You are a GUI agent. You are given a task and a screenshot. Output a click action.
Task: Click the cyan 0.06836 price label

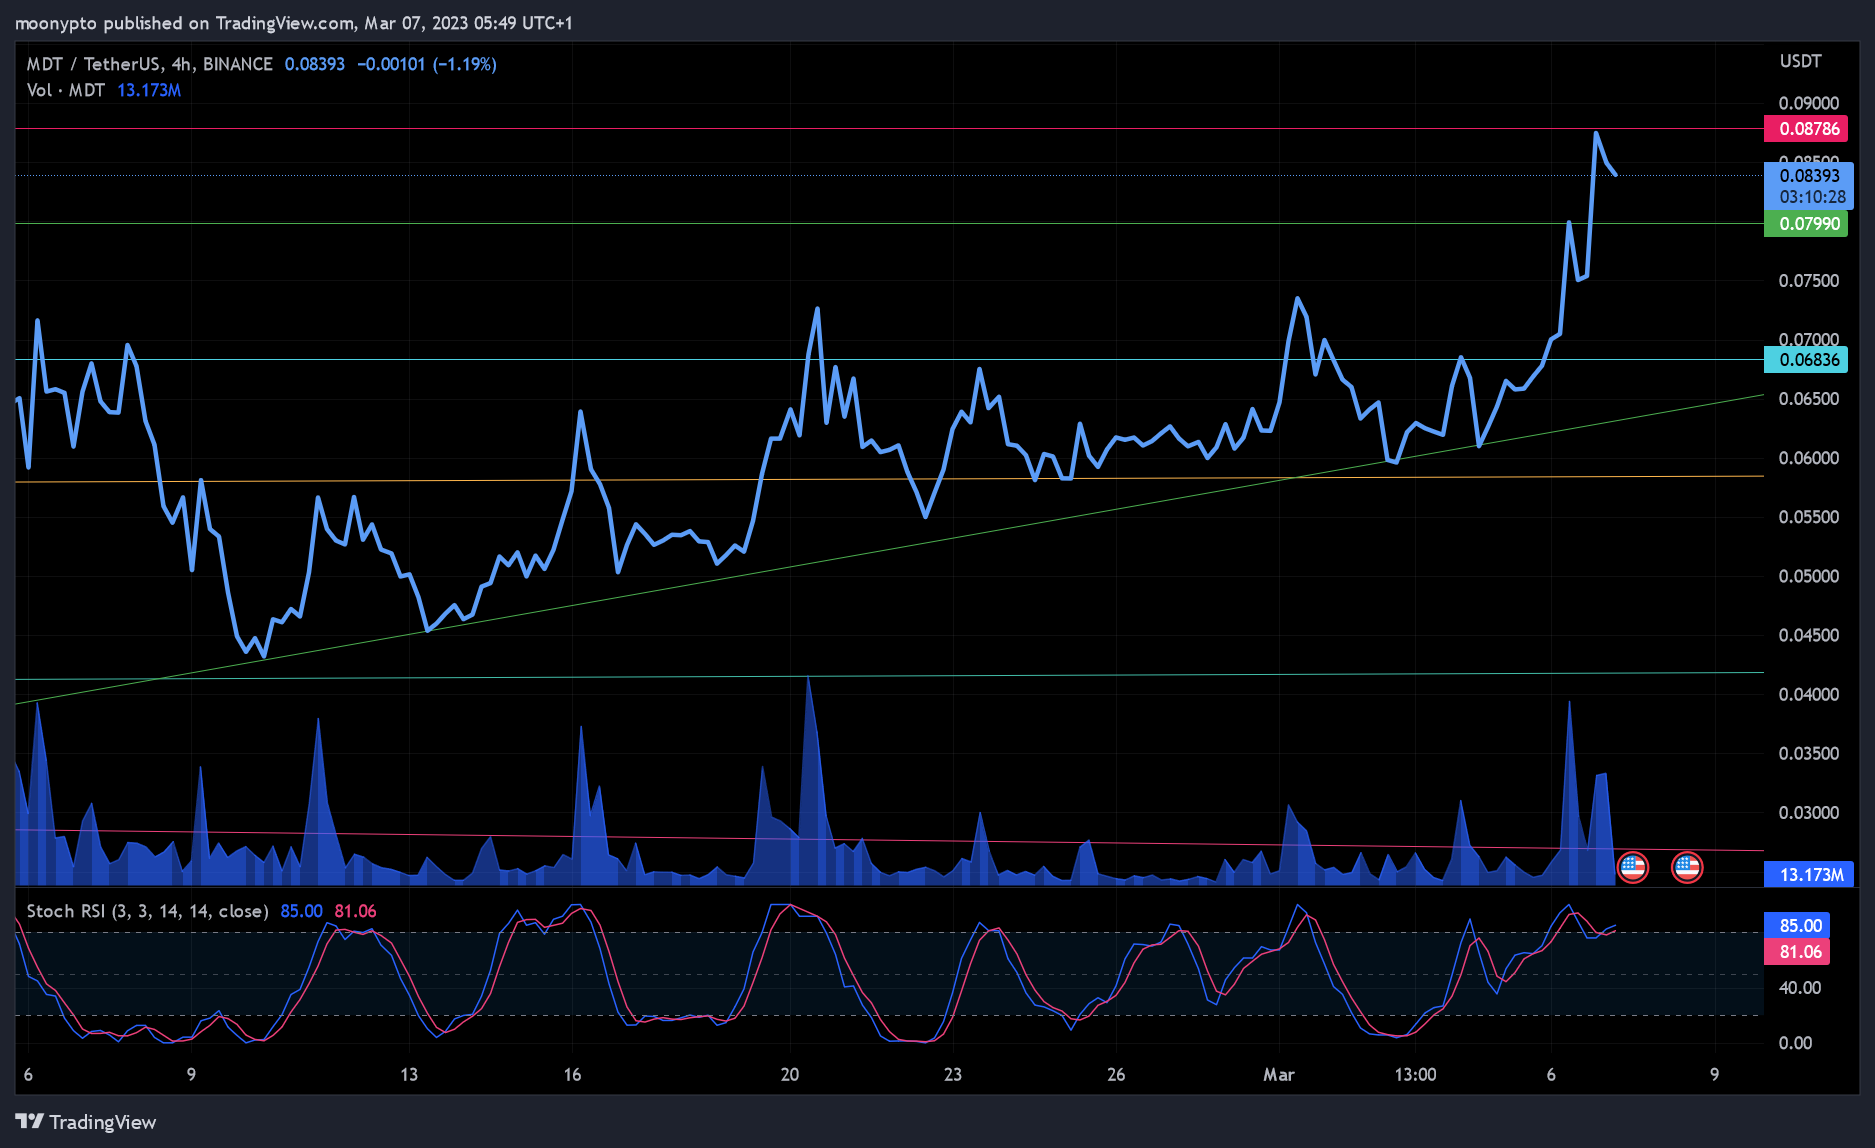(x=1806, y=359)
